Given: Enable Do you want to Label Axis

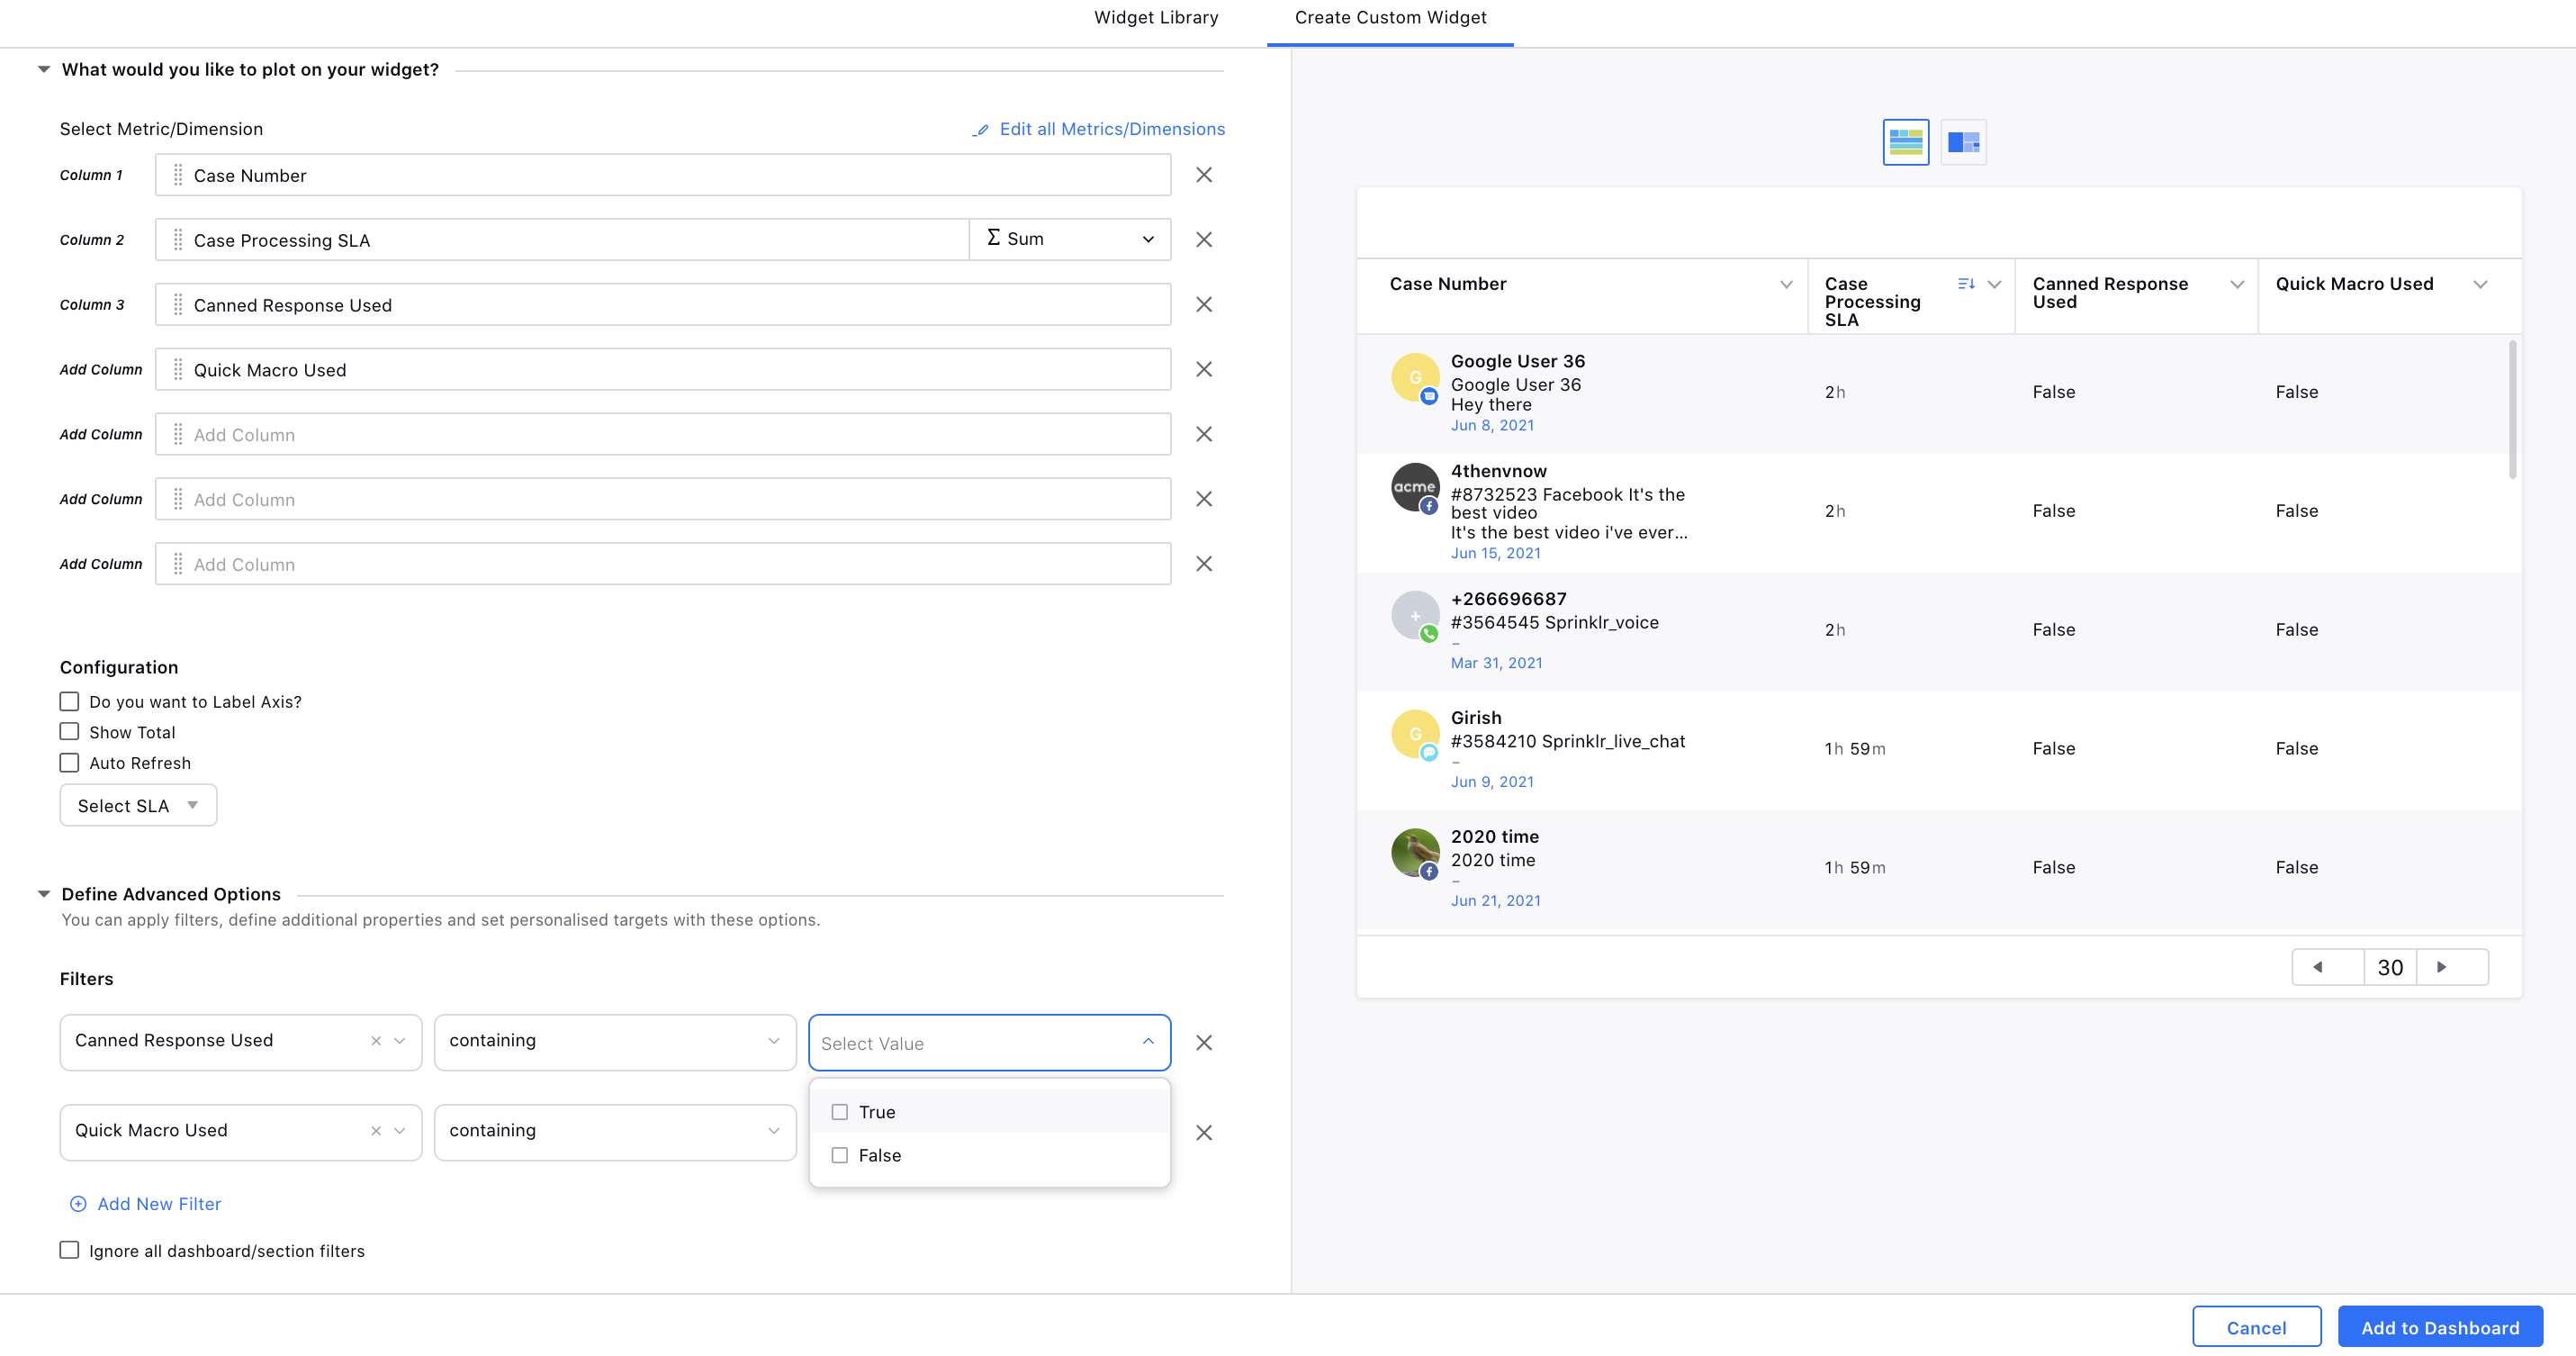Looking at the screenshot, I should click(x=69, y=701).
